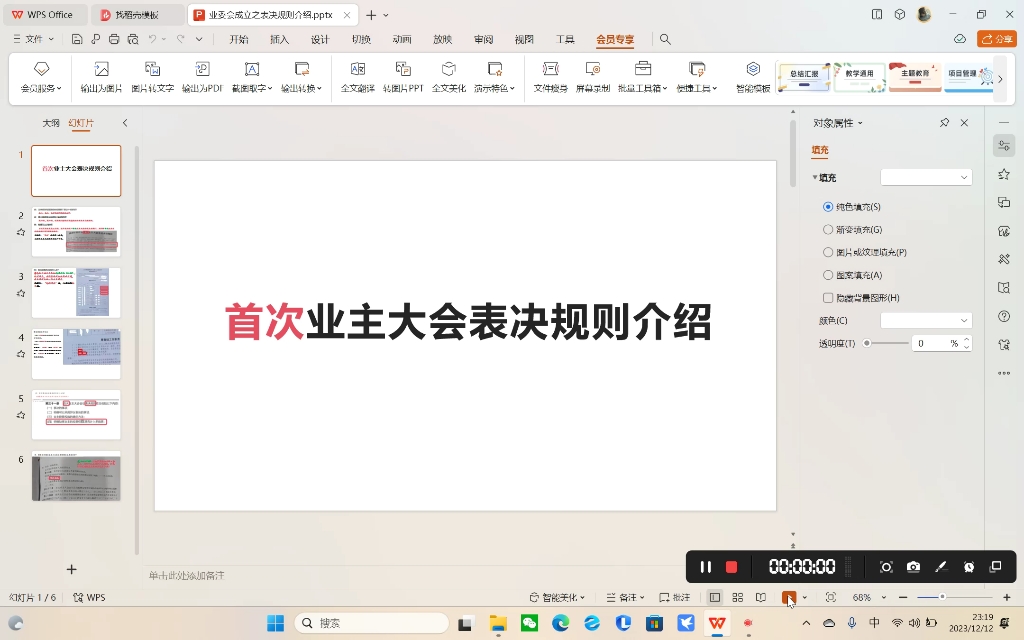Open the 填充 fill dropdown list
Viewport: 1024px width, 640px height.
926,177
